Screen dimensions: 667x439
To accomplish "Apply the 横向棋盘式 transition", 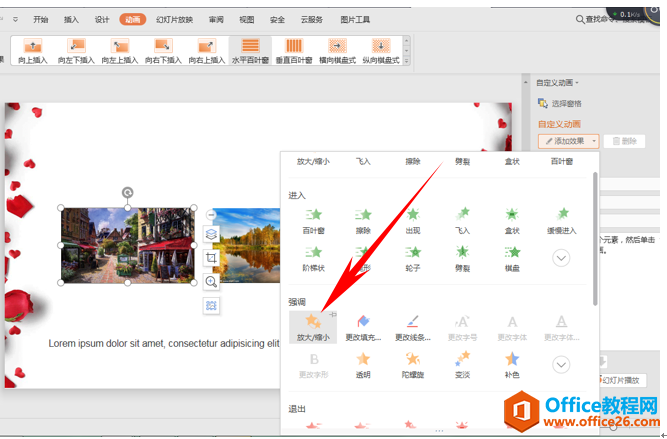I will coord(337,51).
